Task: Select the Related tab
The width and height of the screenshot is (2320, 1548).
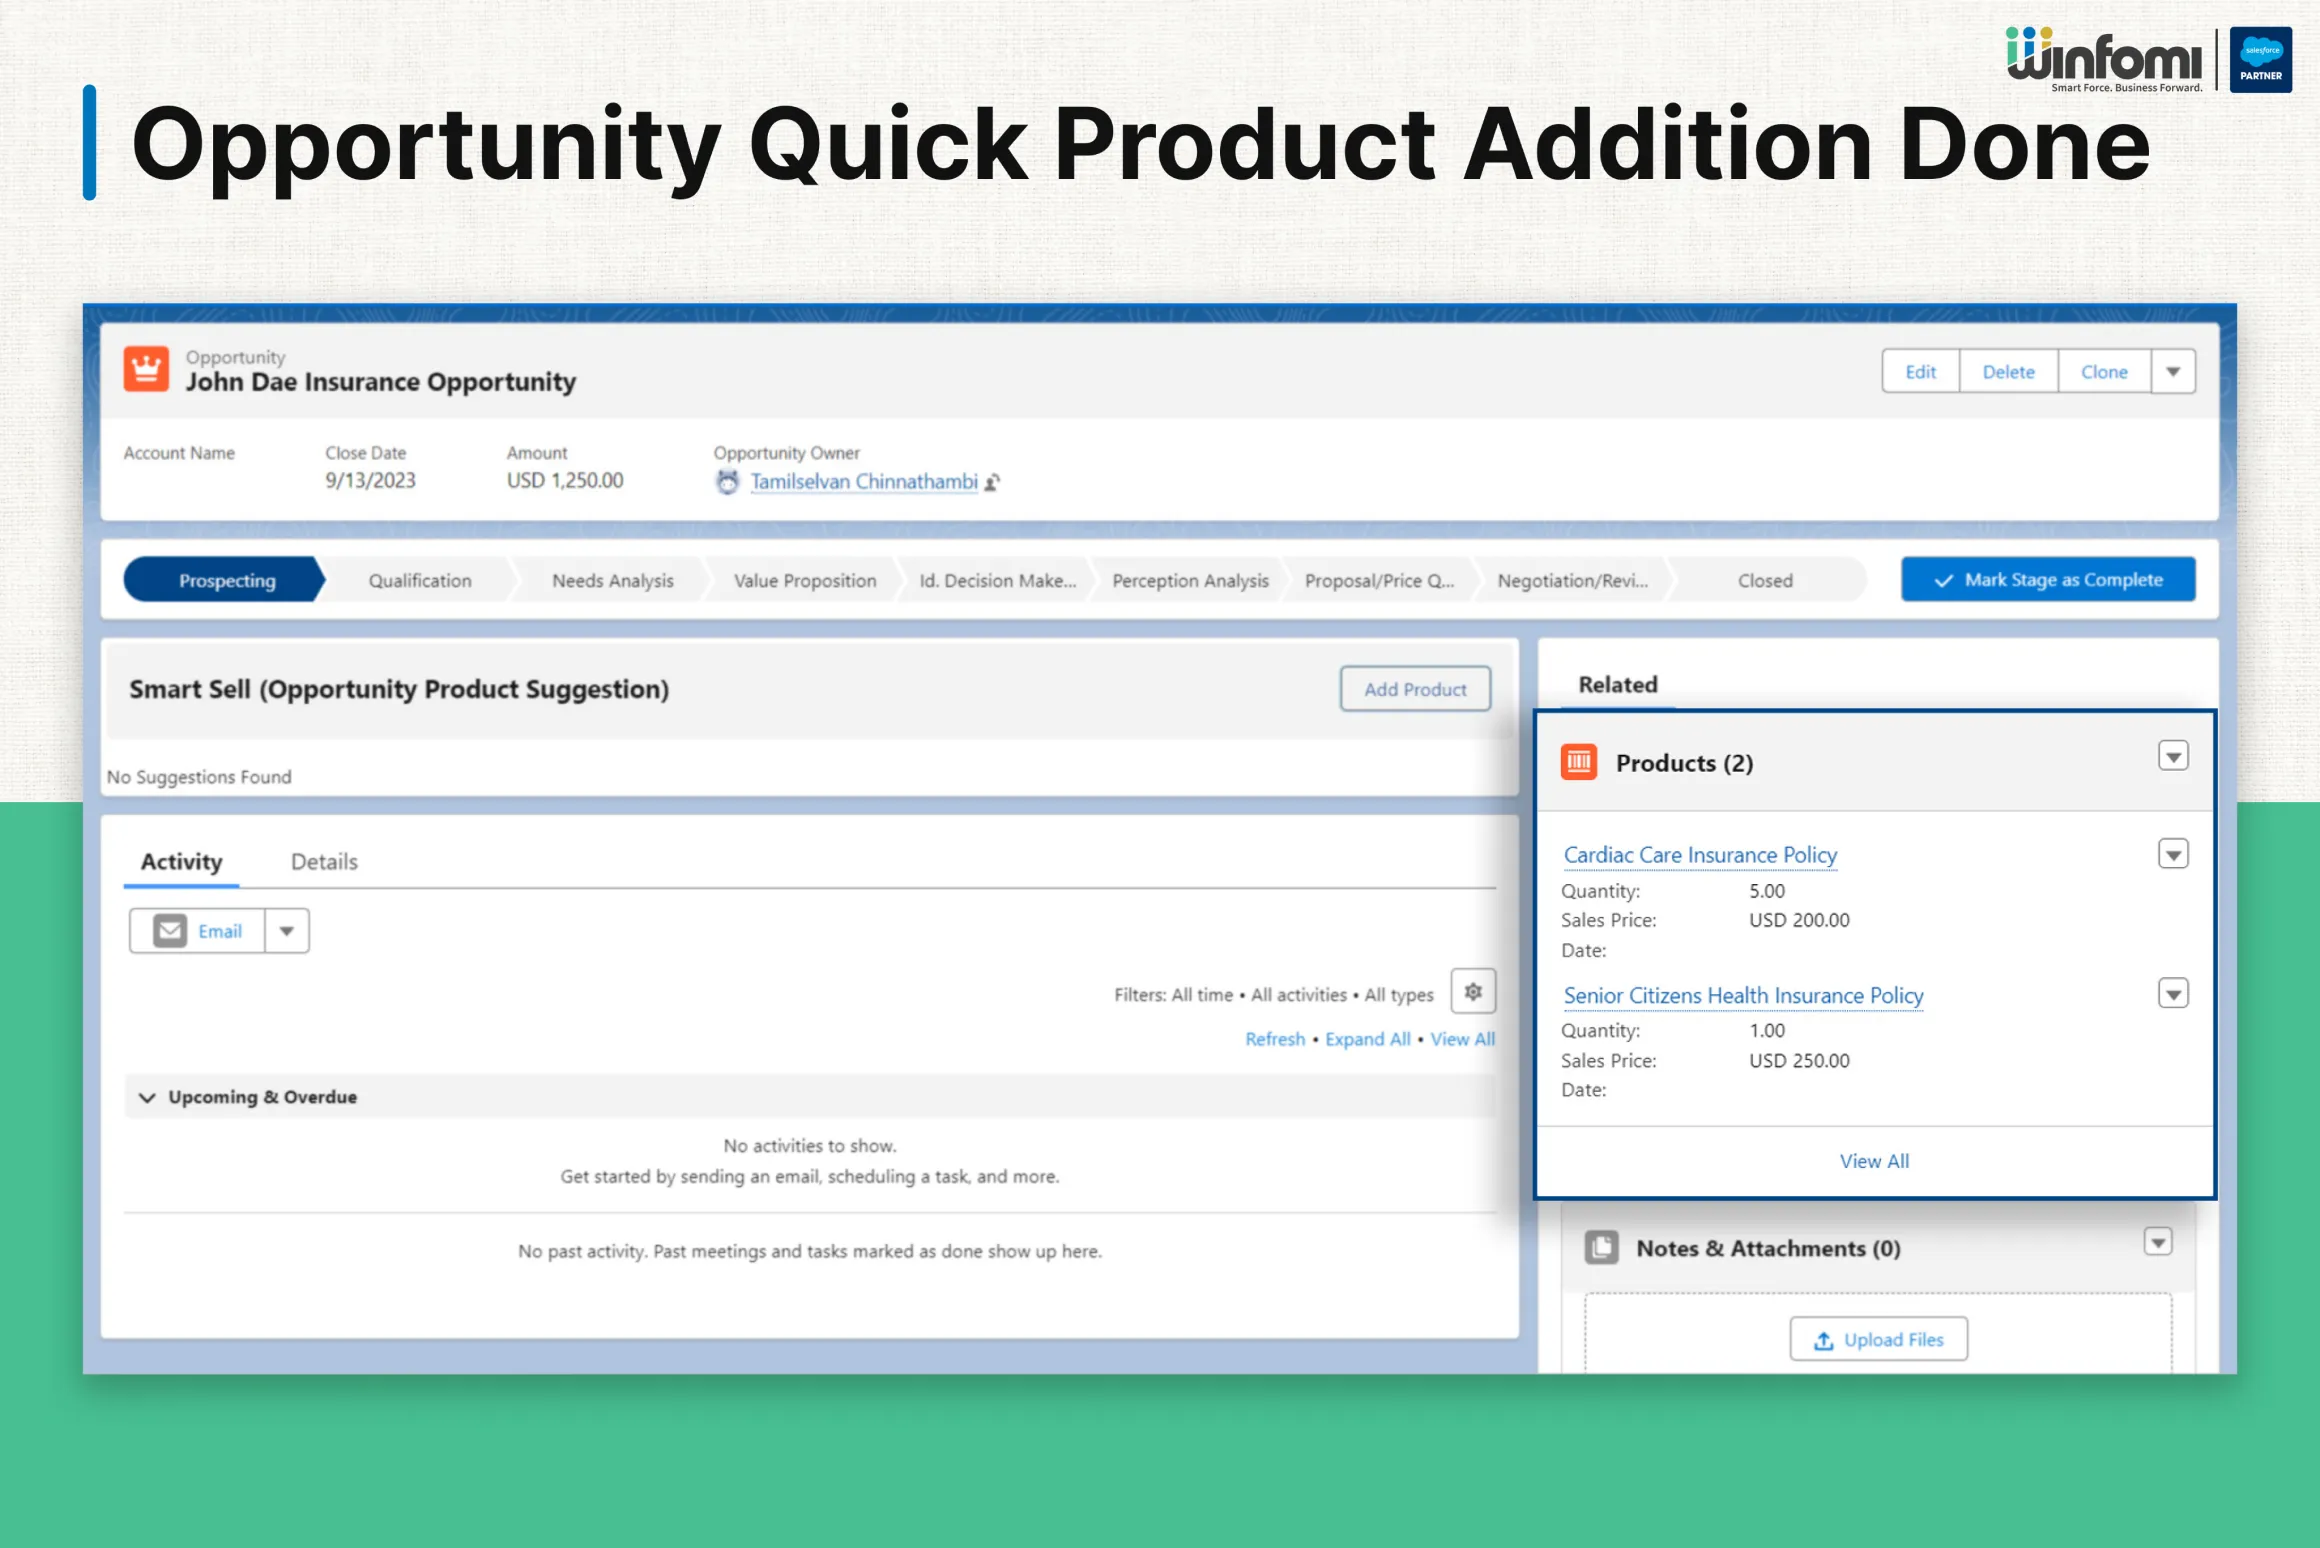Action: (x=1617, y=685)
